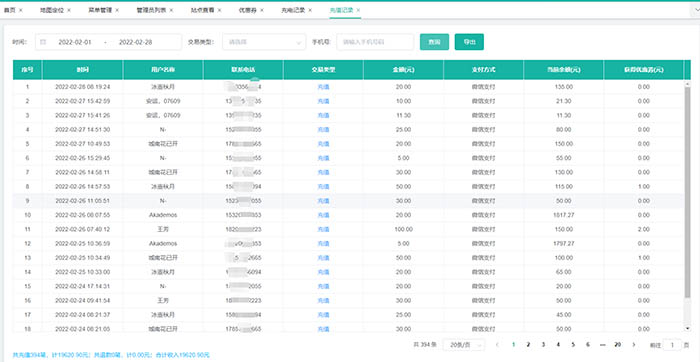The image size is (700, 362).
Task: Switch to the 优惠券 tab
Action: click(248, 10)
